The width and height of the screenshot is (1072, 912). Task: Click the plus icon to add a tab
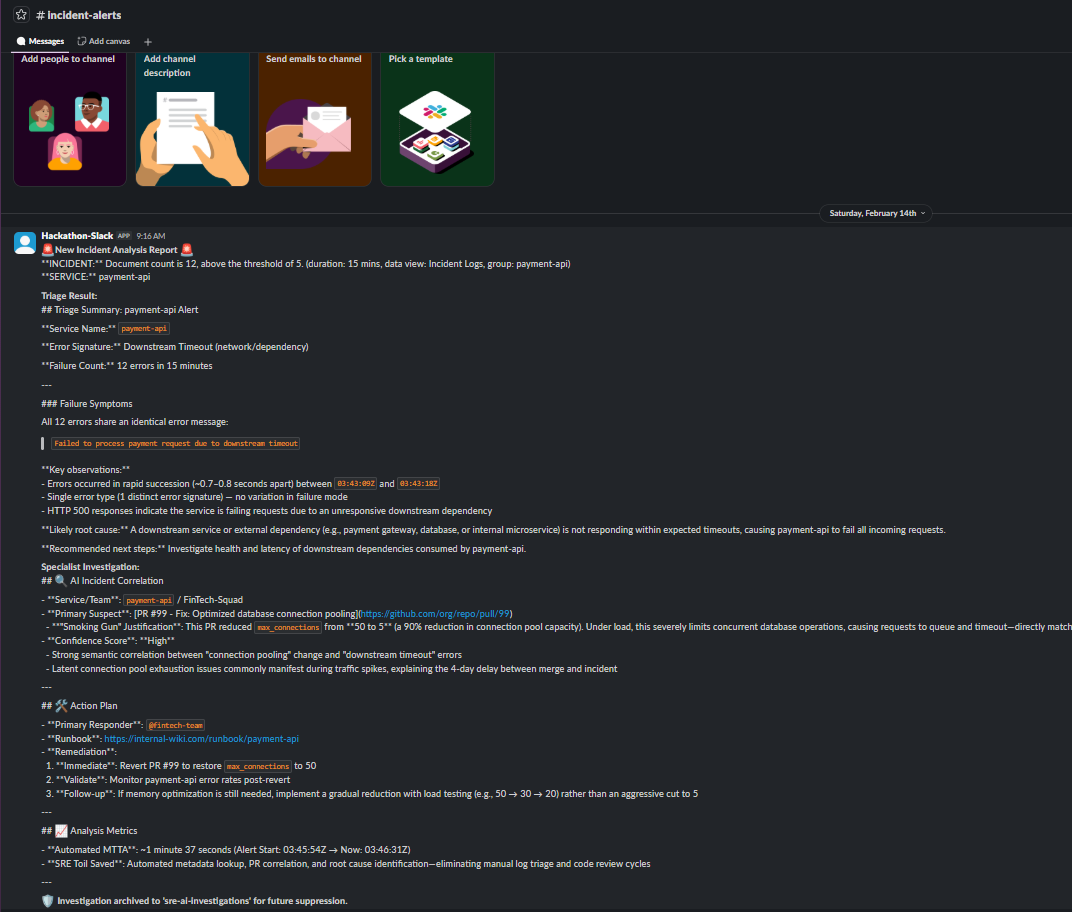pyautogui.click(x=148, y=42)
